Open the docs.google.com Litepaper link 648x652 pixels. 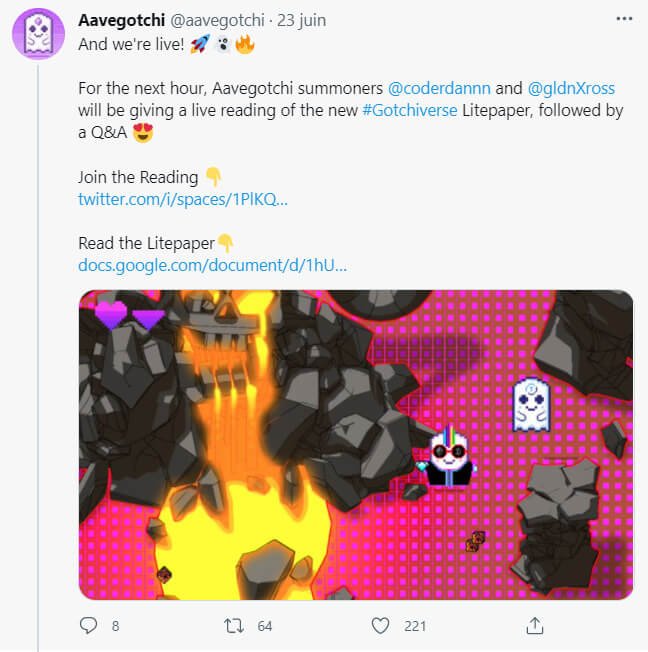[212, 265]
